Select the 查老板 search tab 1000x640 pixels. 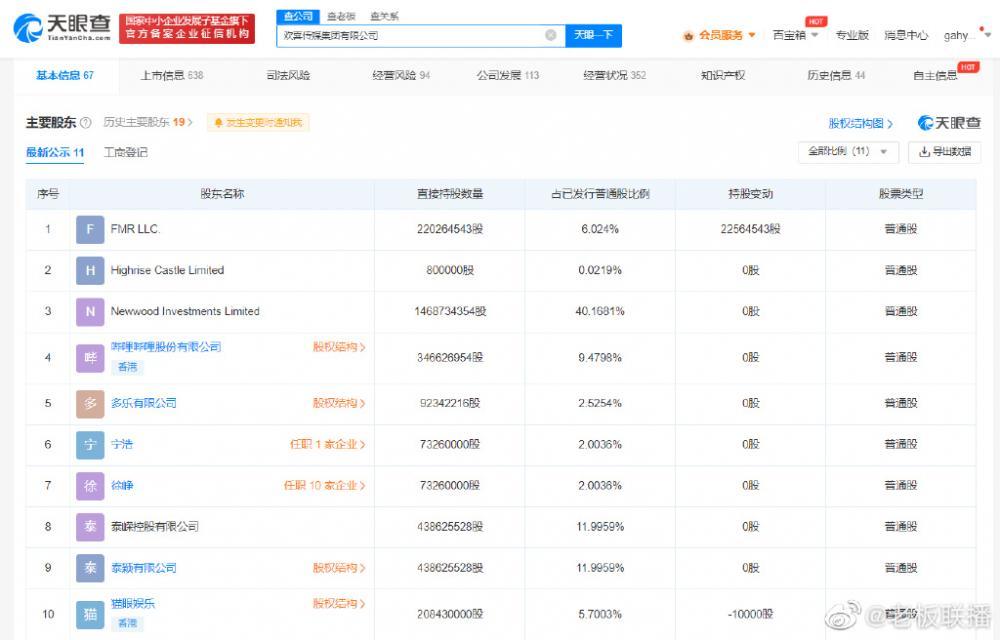click(341, 16)
